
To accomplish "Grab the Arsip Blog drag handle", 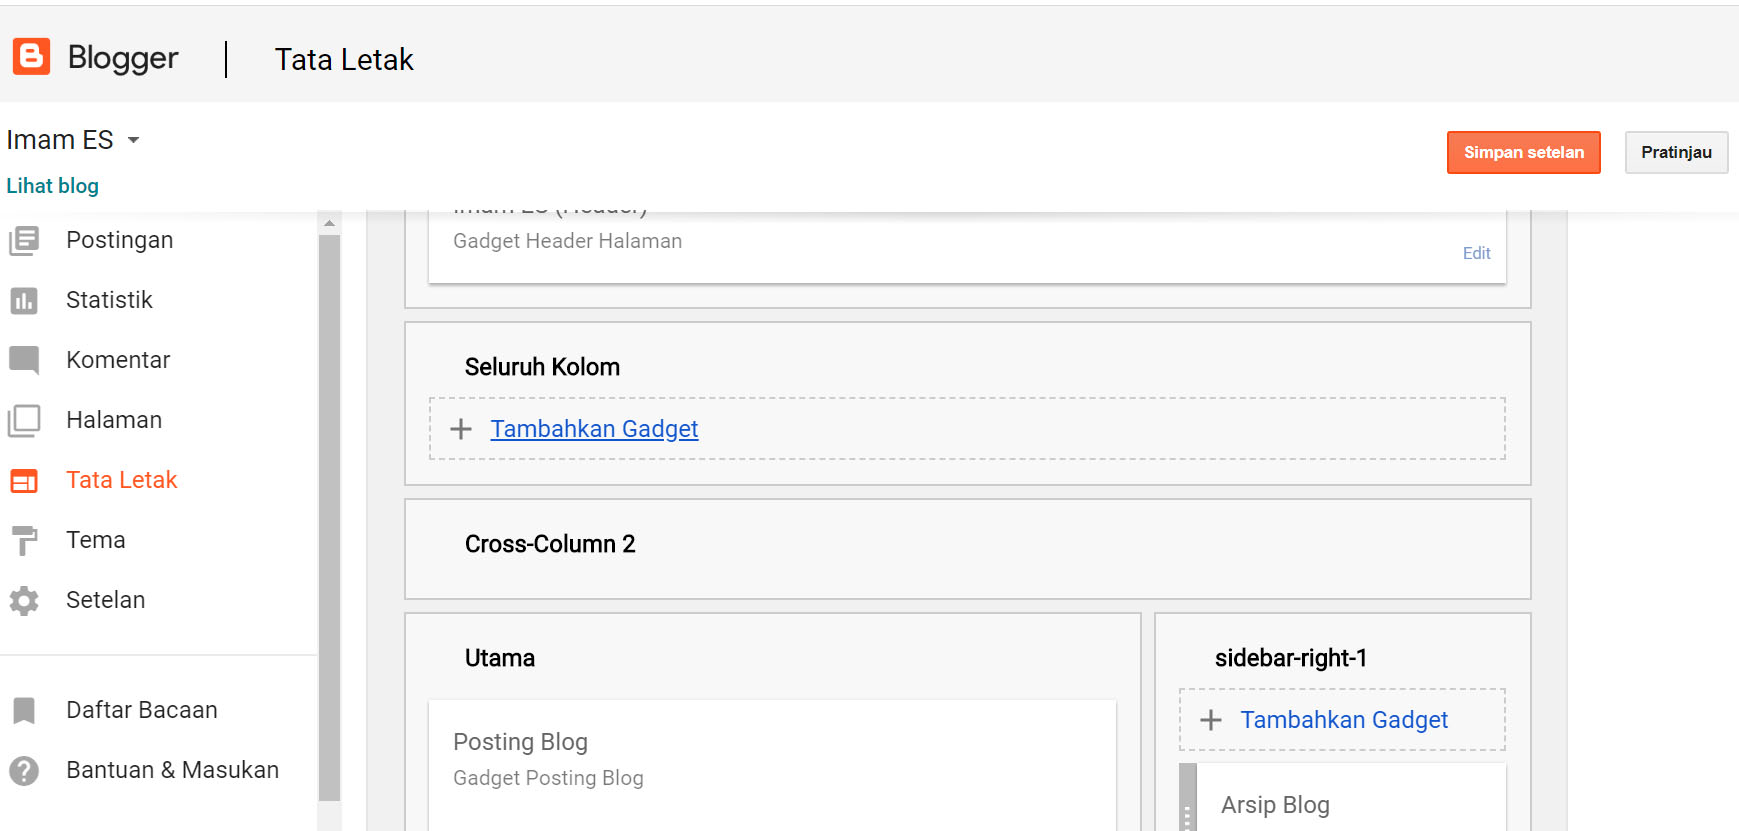I will coord(1188,798).
